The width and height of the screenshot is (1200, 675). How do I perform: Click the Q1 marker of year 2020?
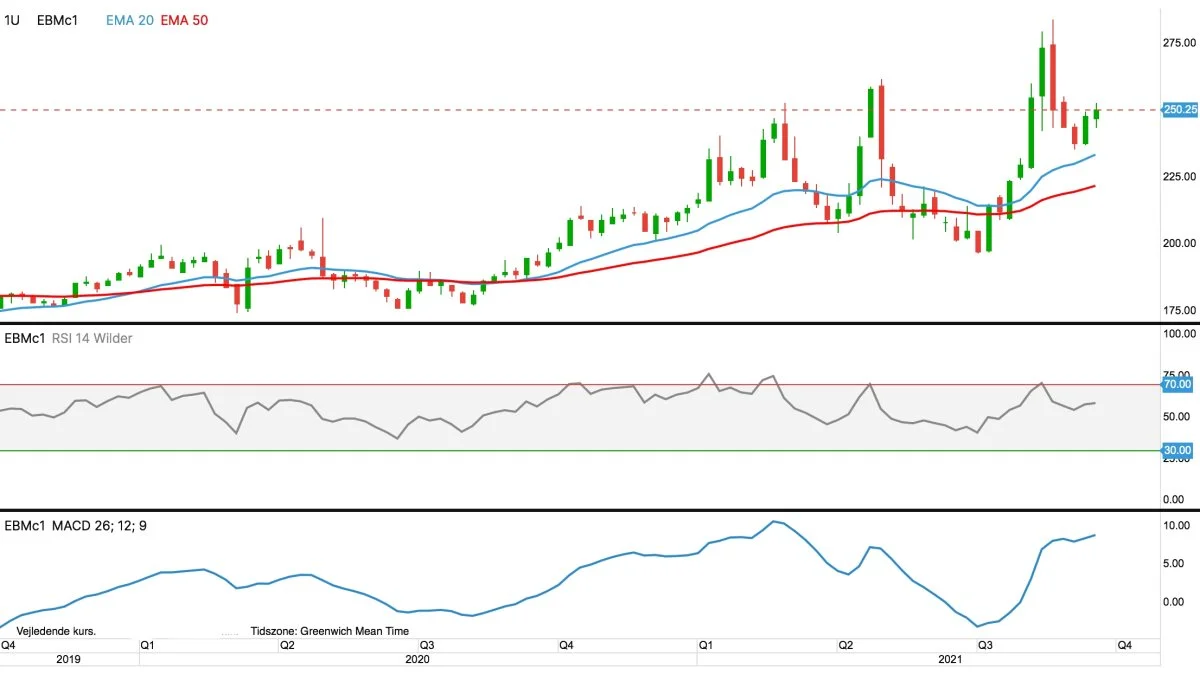[148, 645]
